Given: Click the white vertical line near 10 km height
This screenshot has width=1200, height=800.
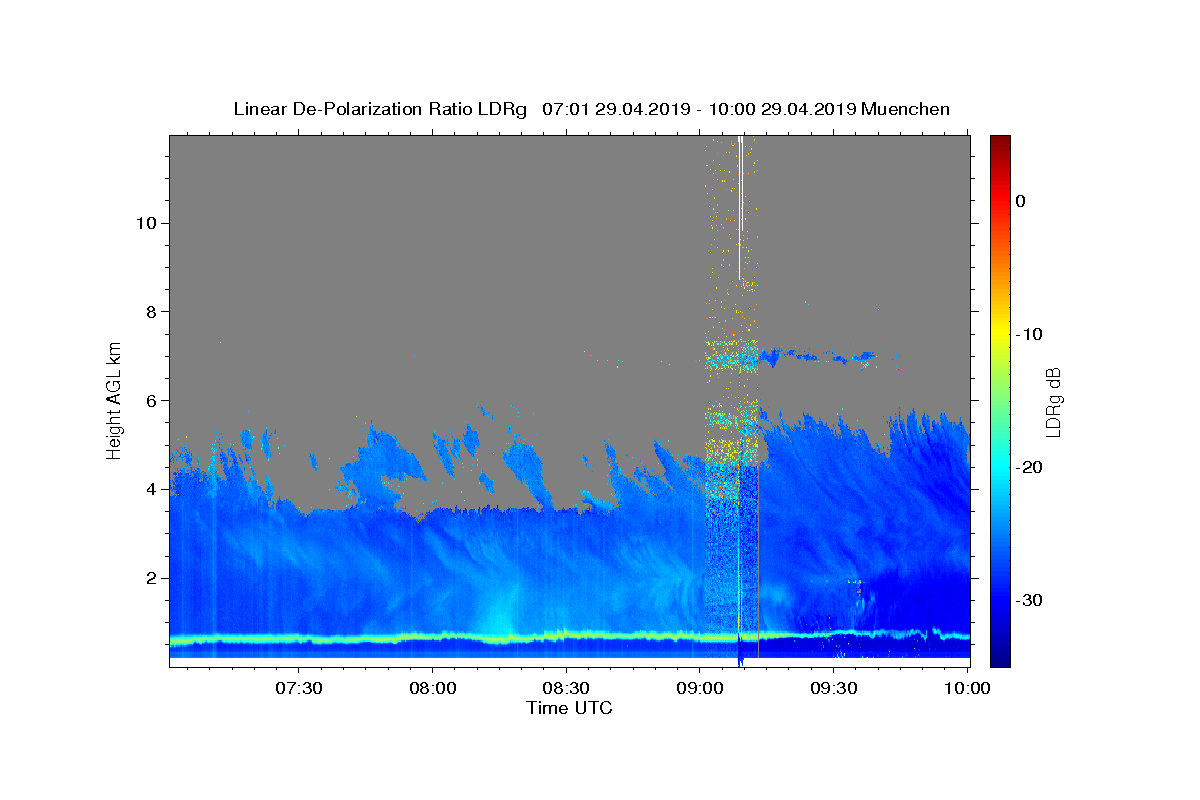Looking at the screenshot, I should 740,208.
